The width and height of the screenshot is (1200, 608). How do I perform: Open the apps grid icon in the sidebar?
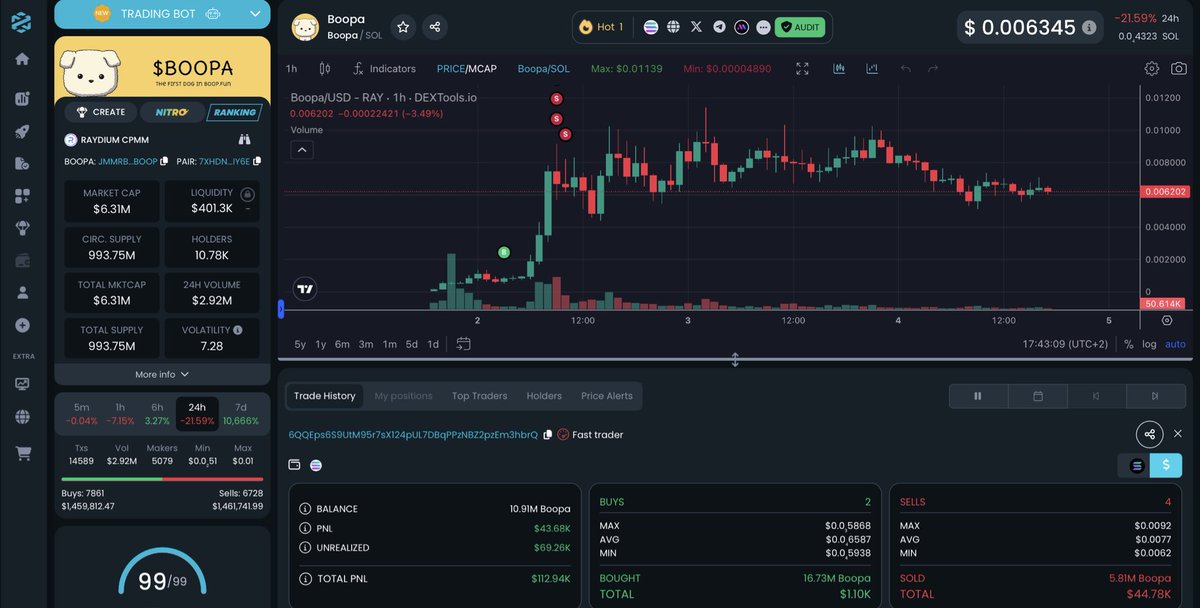click(22, 196)
